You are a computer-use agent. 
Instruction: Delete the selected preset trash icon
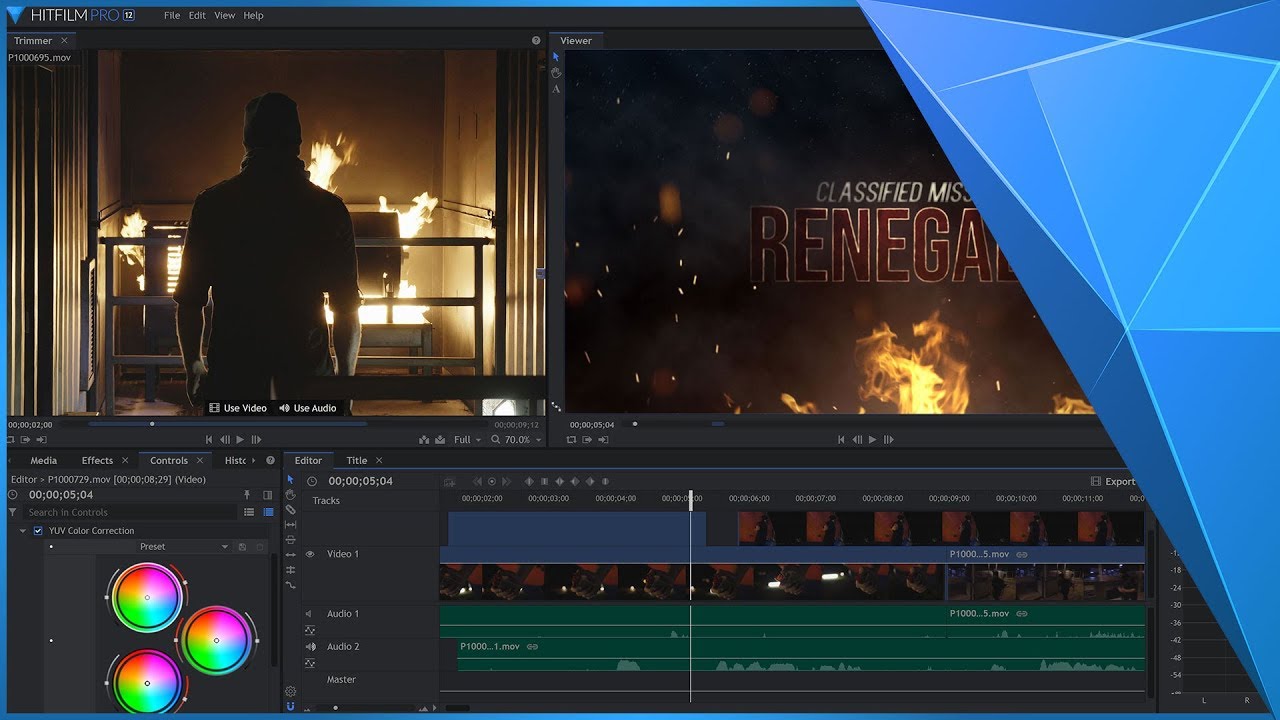point(260,547)
